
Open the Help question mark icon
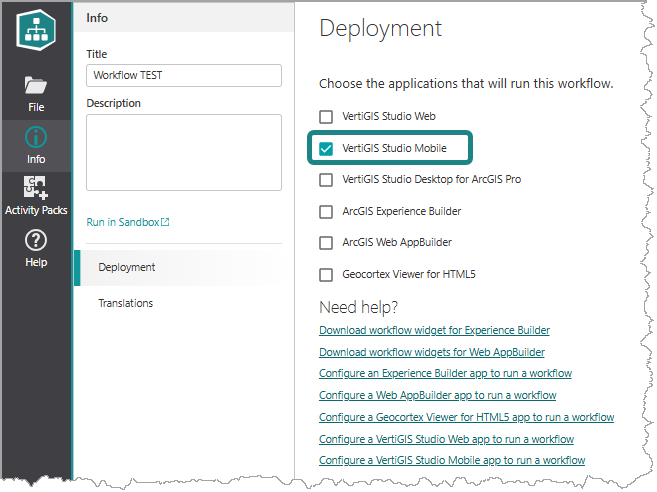click(36, 240)
